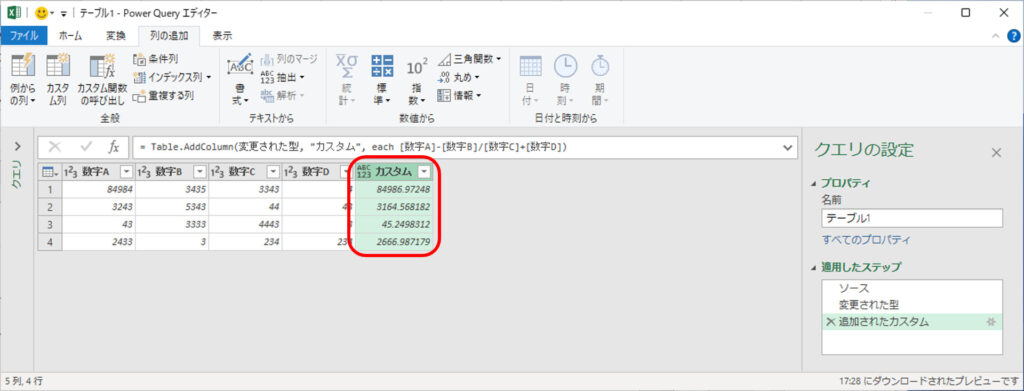Open the Scientific (指数) button
The image size is (1024, 391).
(417, 80)
